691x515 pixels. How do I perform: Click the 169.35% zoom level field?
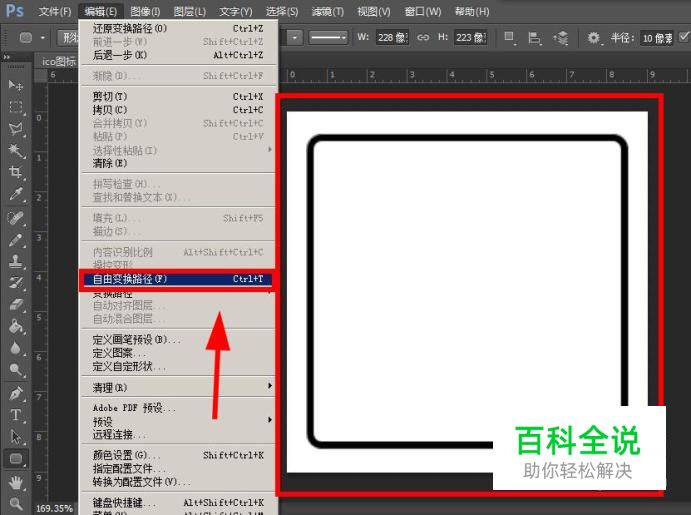[54, 508]
